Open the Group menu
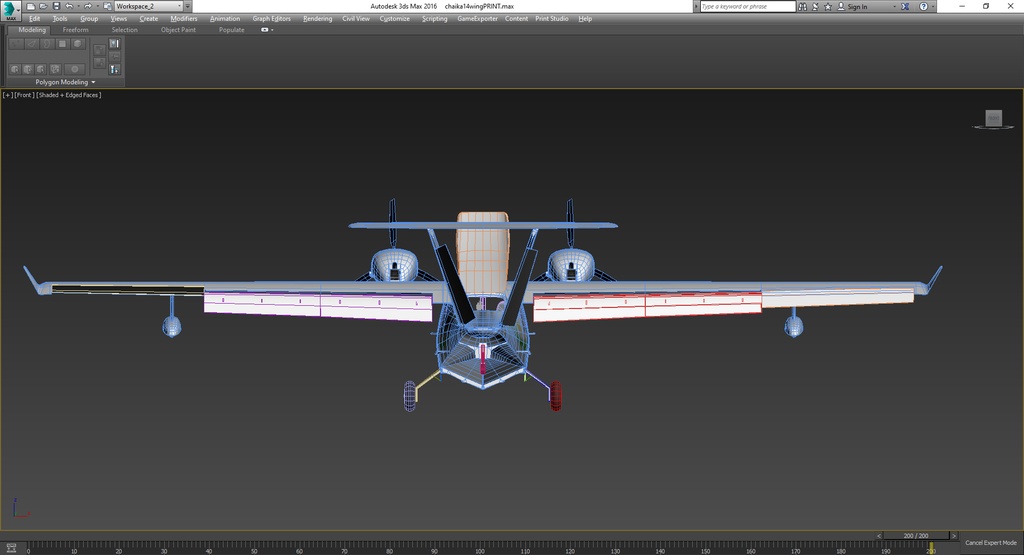This screenshot has height=555, width=1024. click(x=89, y=19)
